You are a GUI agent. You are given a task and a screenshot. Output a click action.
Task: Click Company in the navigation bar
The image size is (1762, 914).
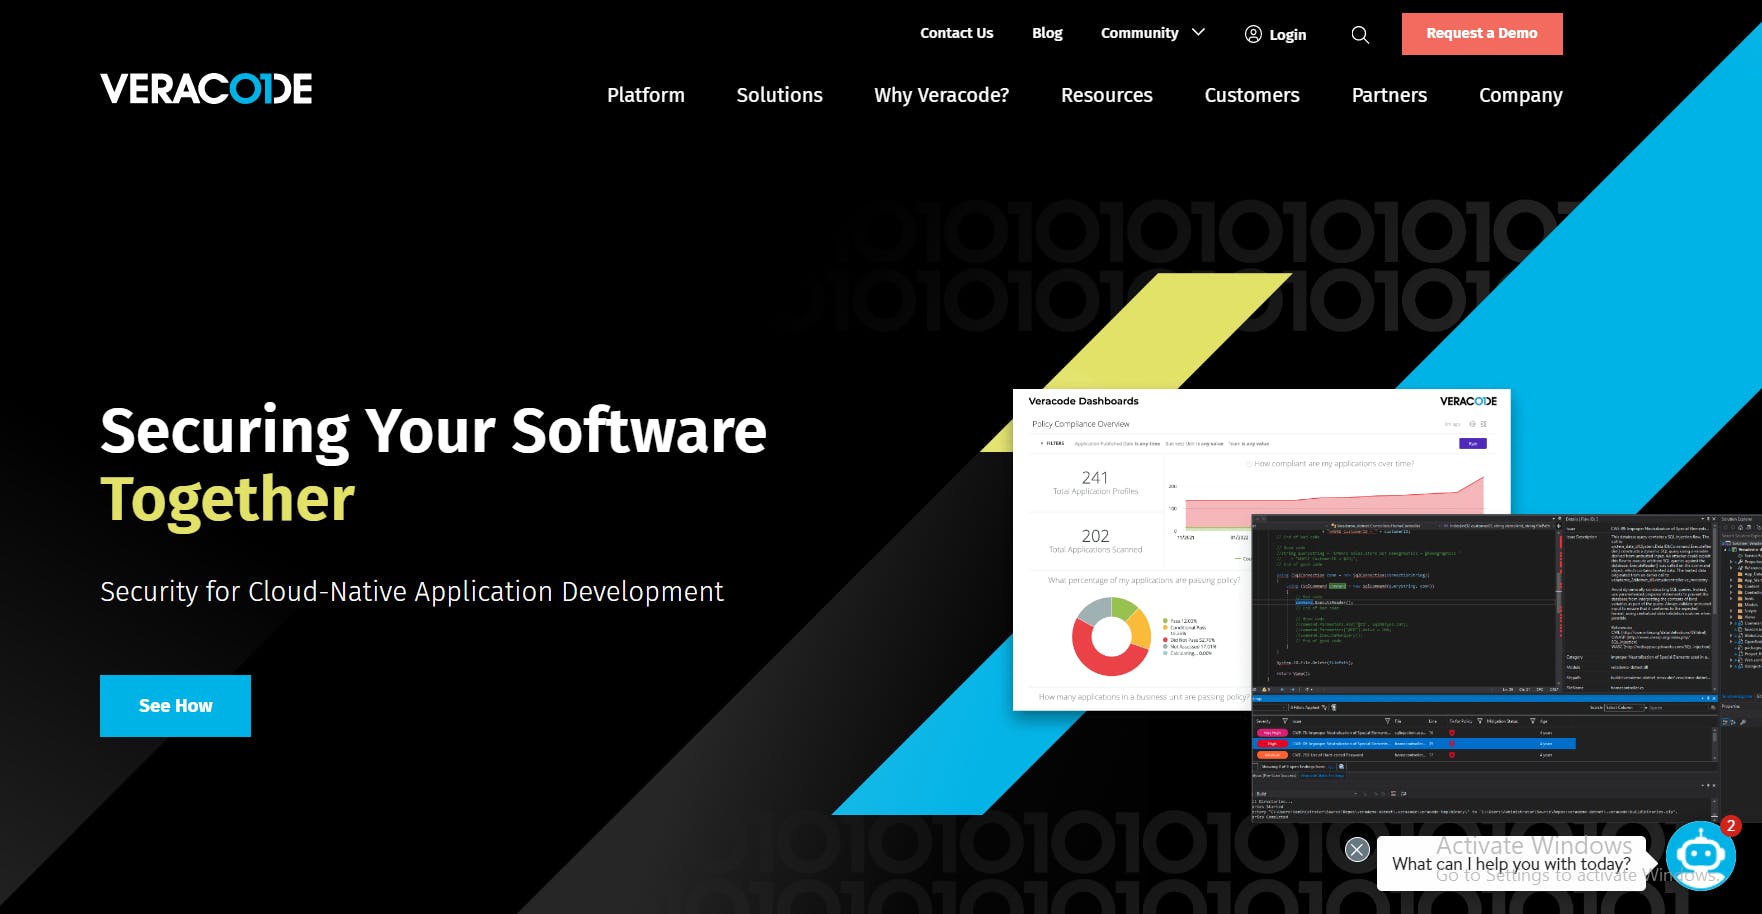(1520, 95)
